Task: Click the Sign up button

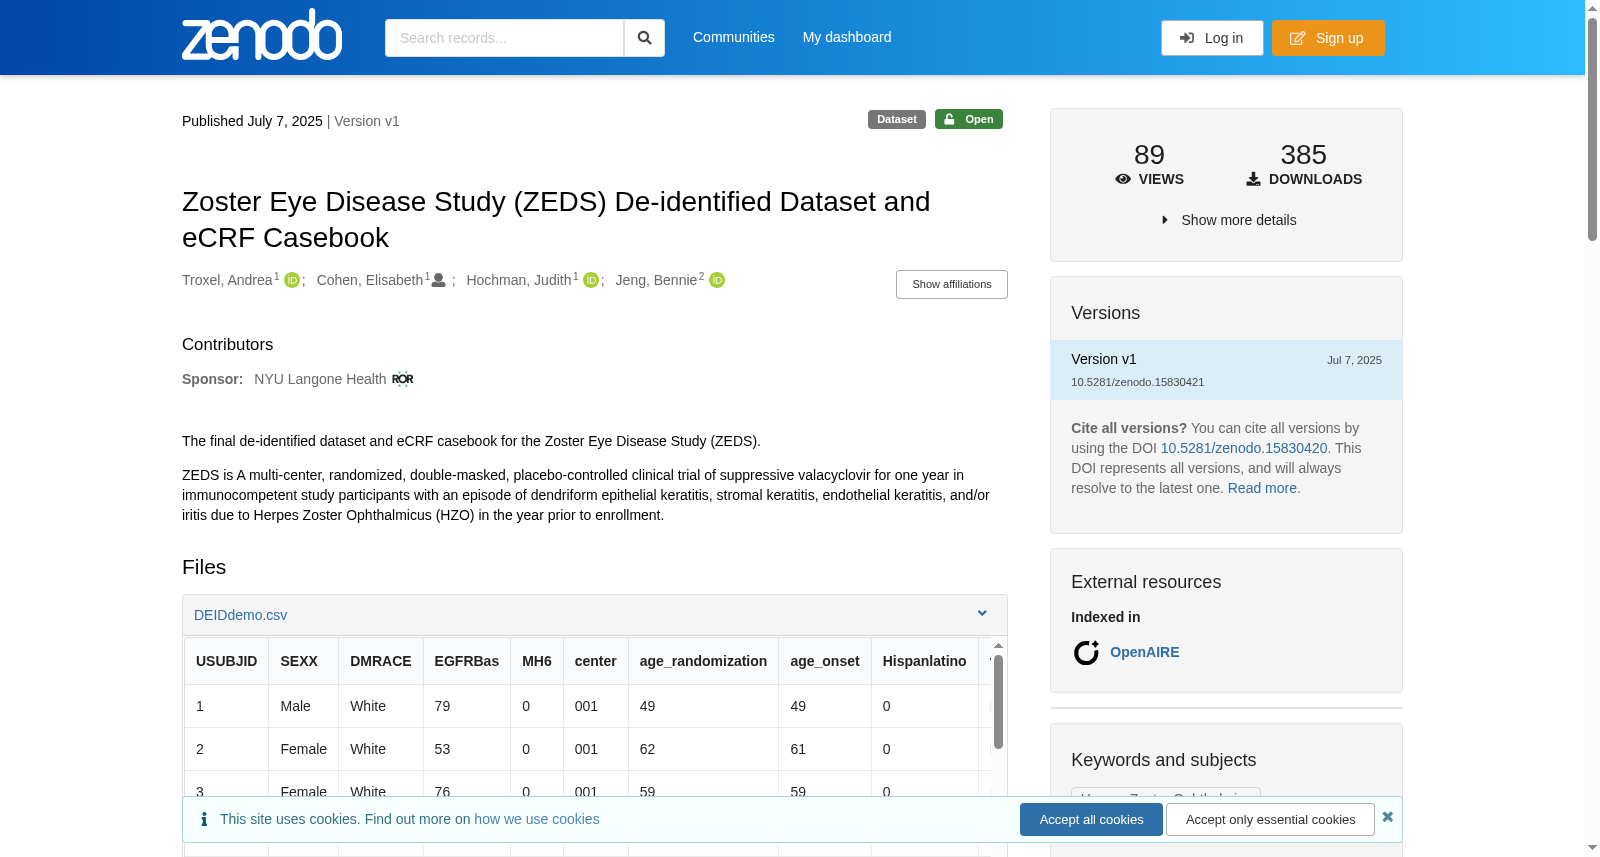Action: (x=1328, y=38)
